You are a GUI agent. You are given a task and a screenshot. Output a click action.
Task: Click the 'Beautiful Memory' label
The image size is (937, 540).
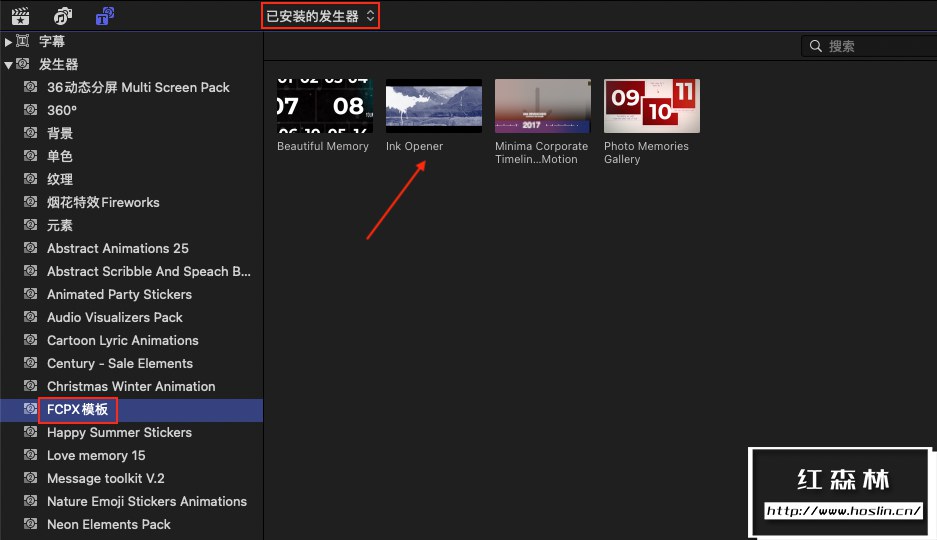click(x=323, y=146)
